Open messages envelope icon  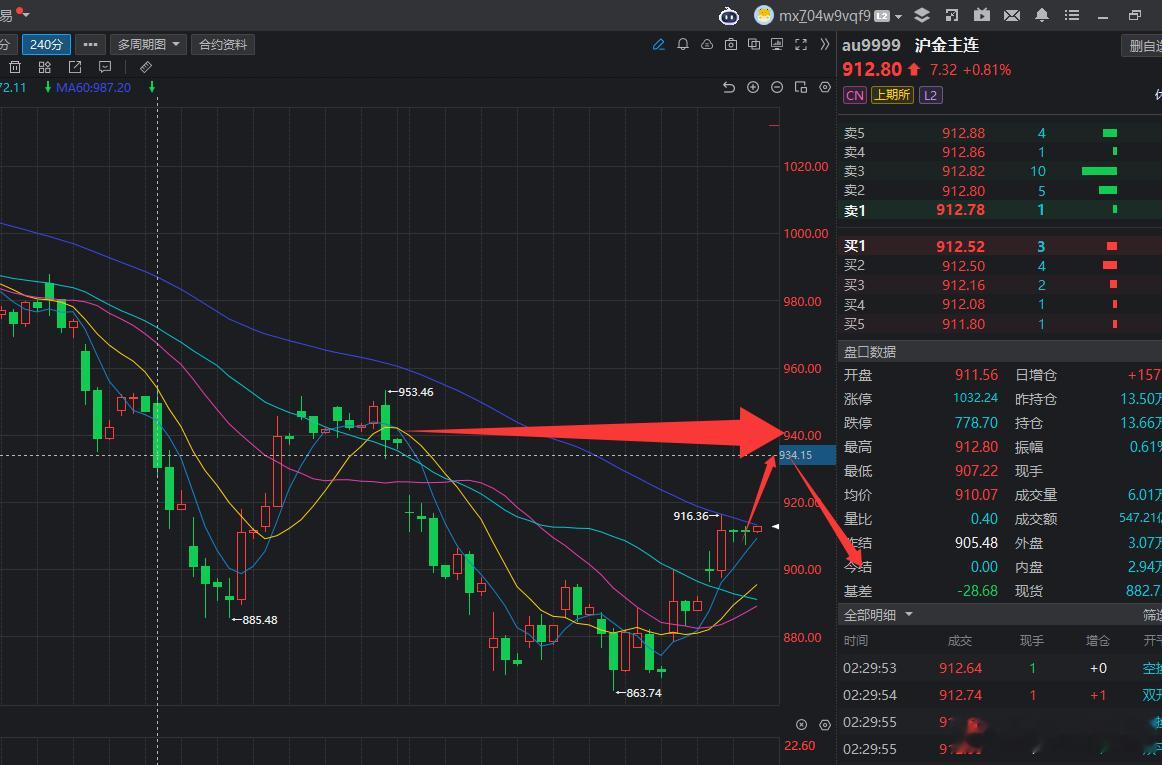tap(1012, 15)
